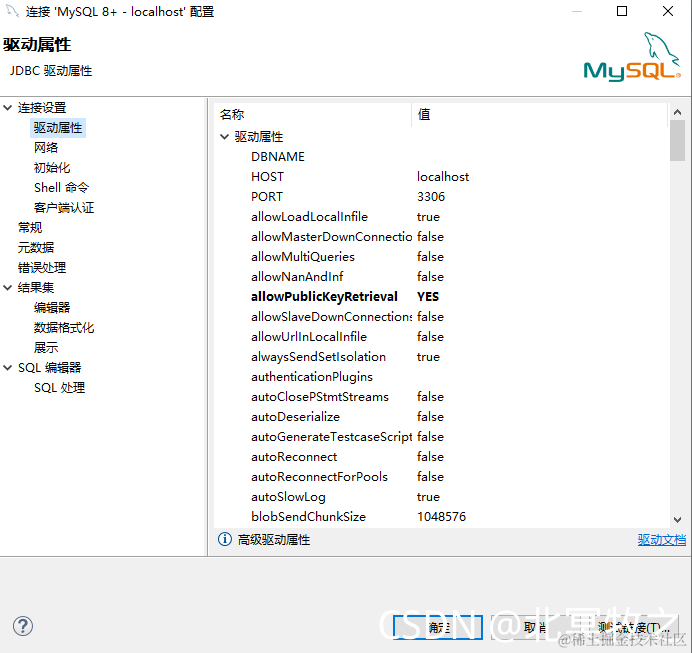Select the allowUrlInLocalInfile property
Image resolution: width=692 pixels, height=653 pixels.
309,337
